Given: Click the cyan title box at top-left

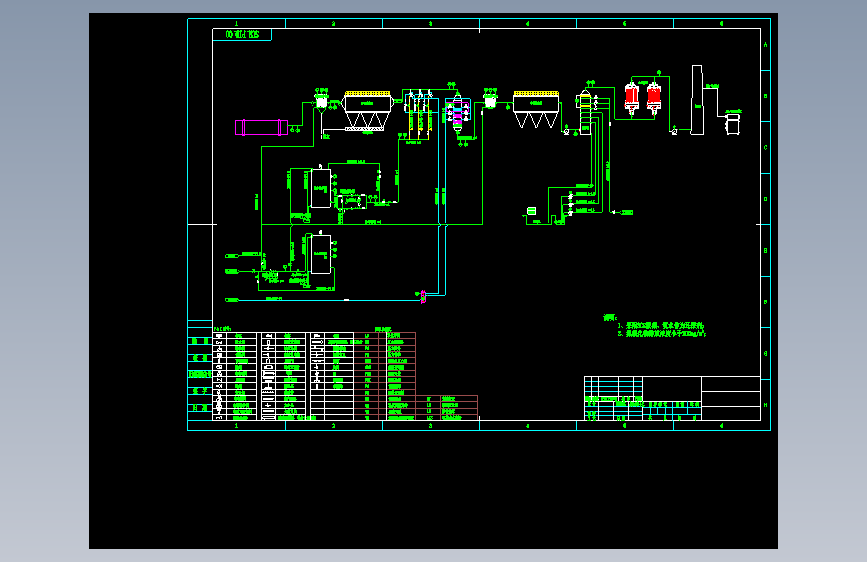Looking at the screenshot, I should coord(242,34).
